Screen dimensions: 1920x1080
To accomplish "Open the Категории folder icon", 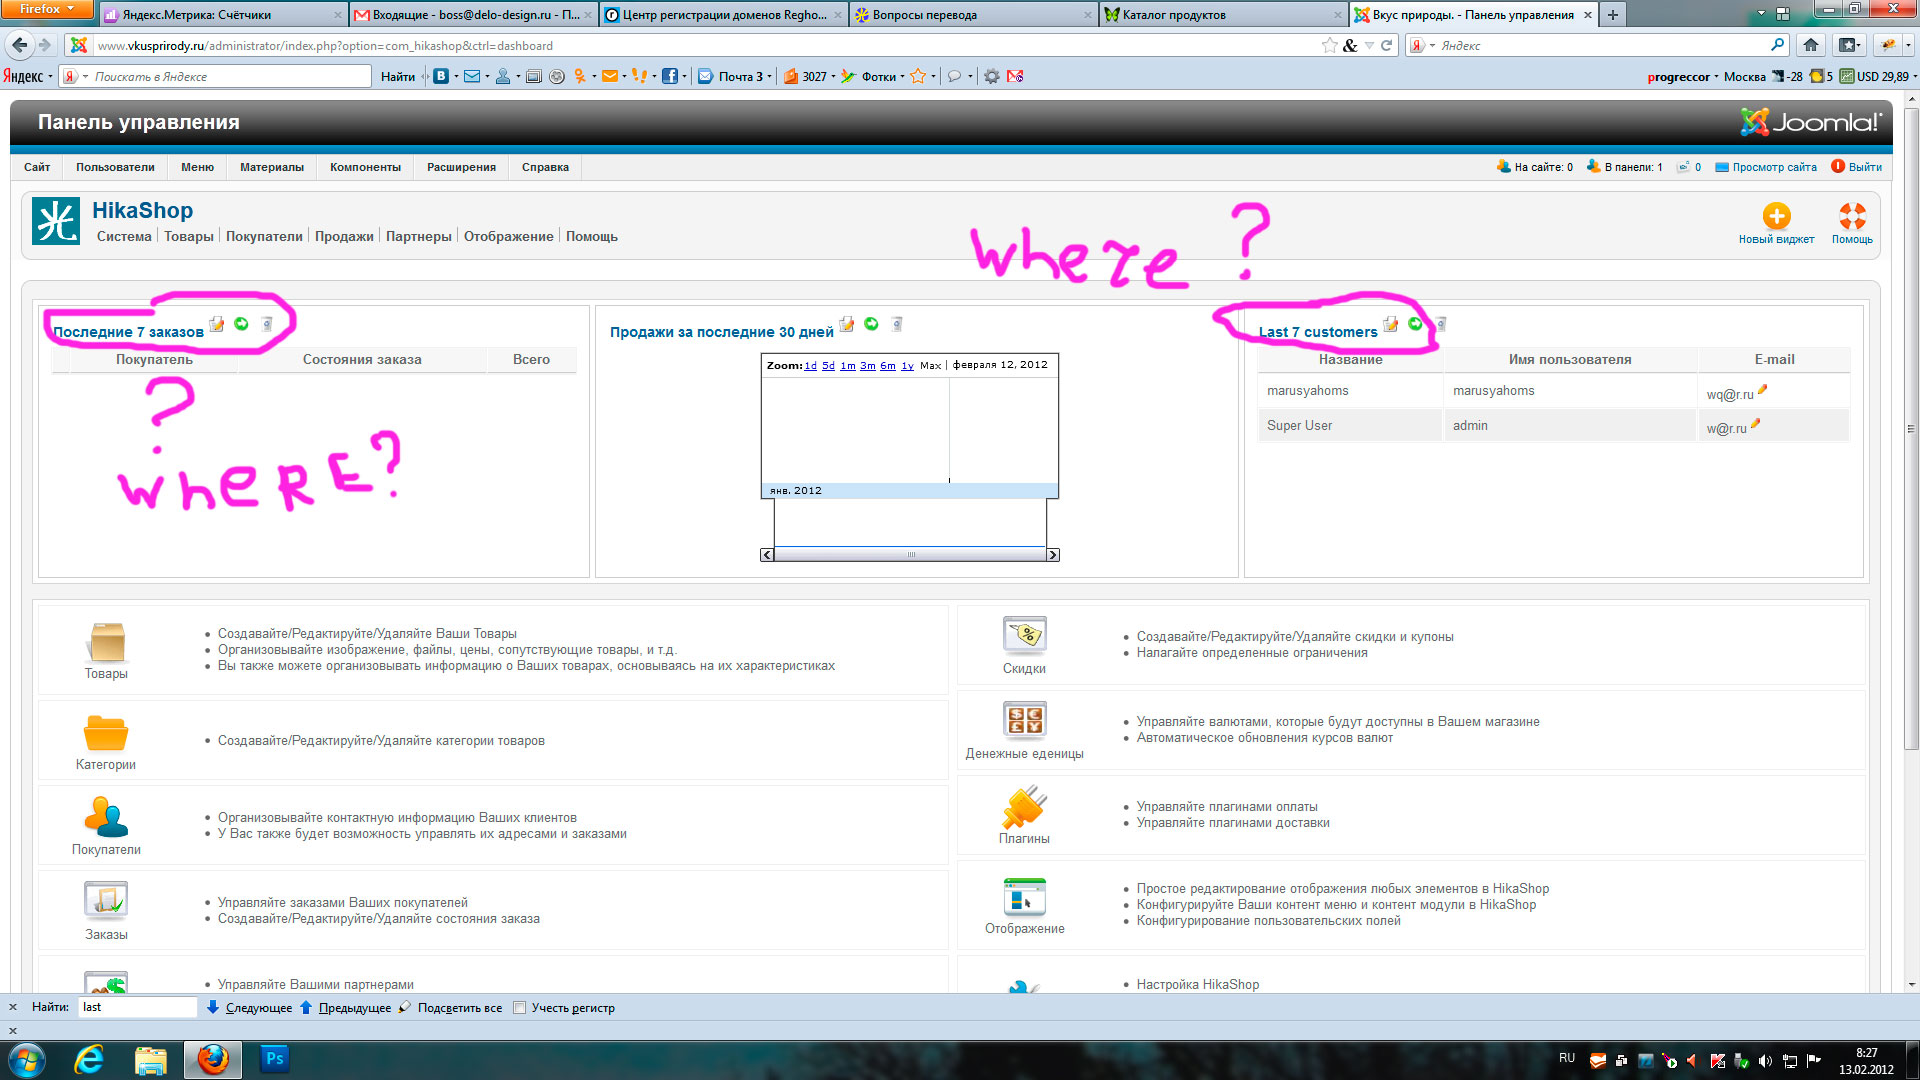I will point(106,734).
